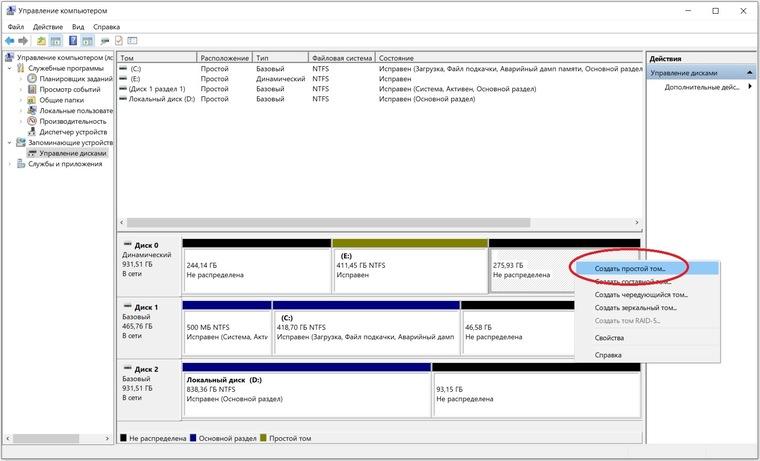Choose Свойства in the context menu

click(x=647, y=338)
